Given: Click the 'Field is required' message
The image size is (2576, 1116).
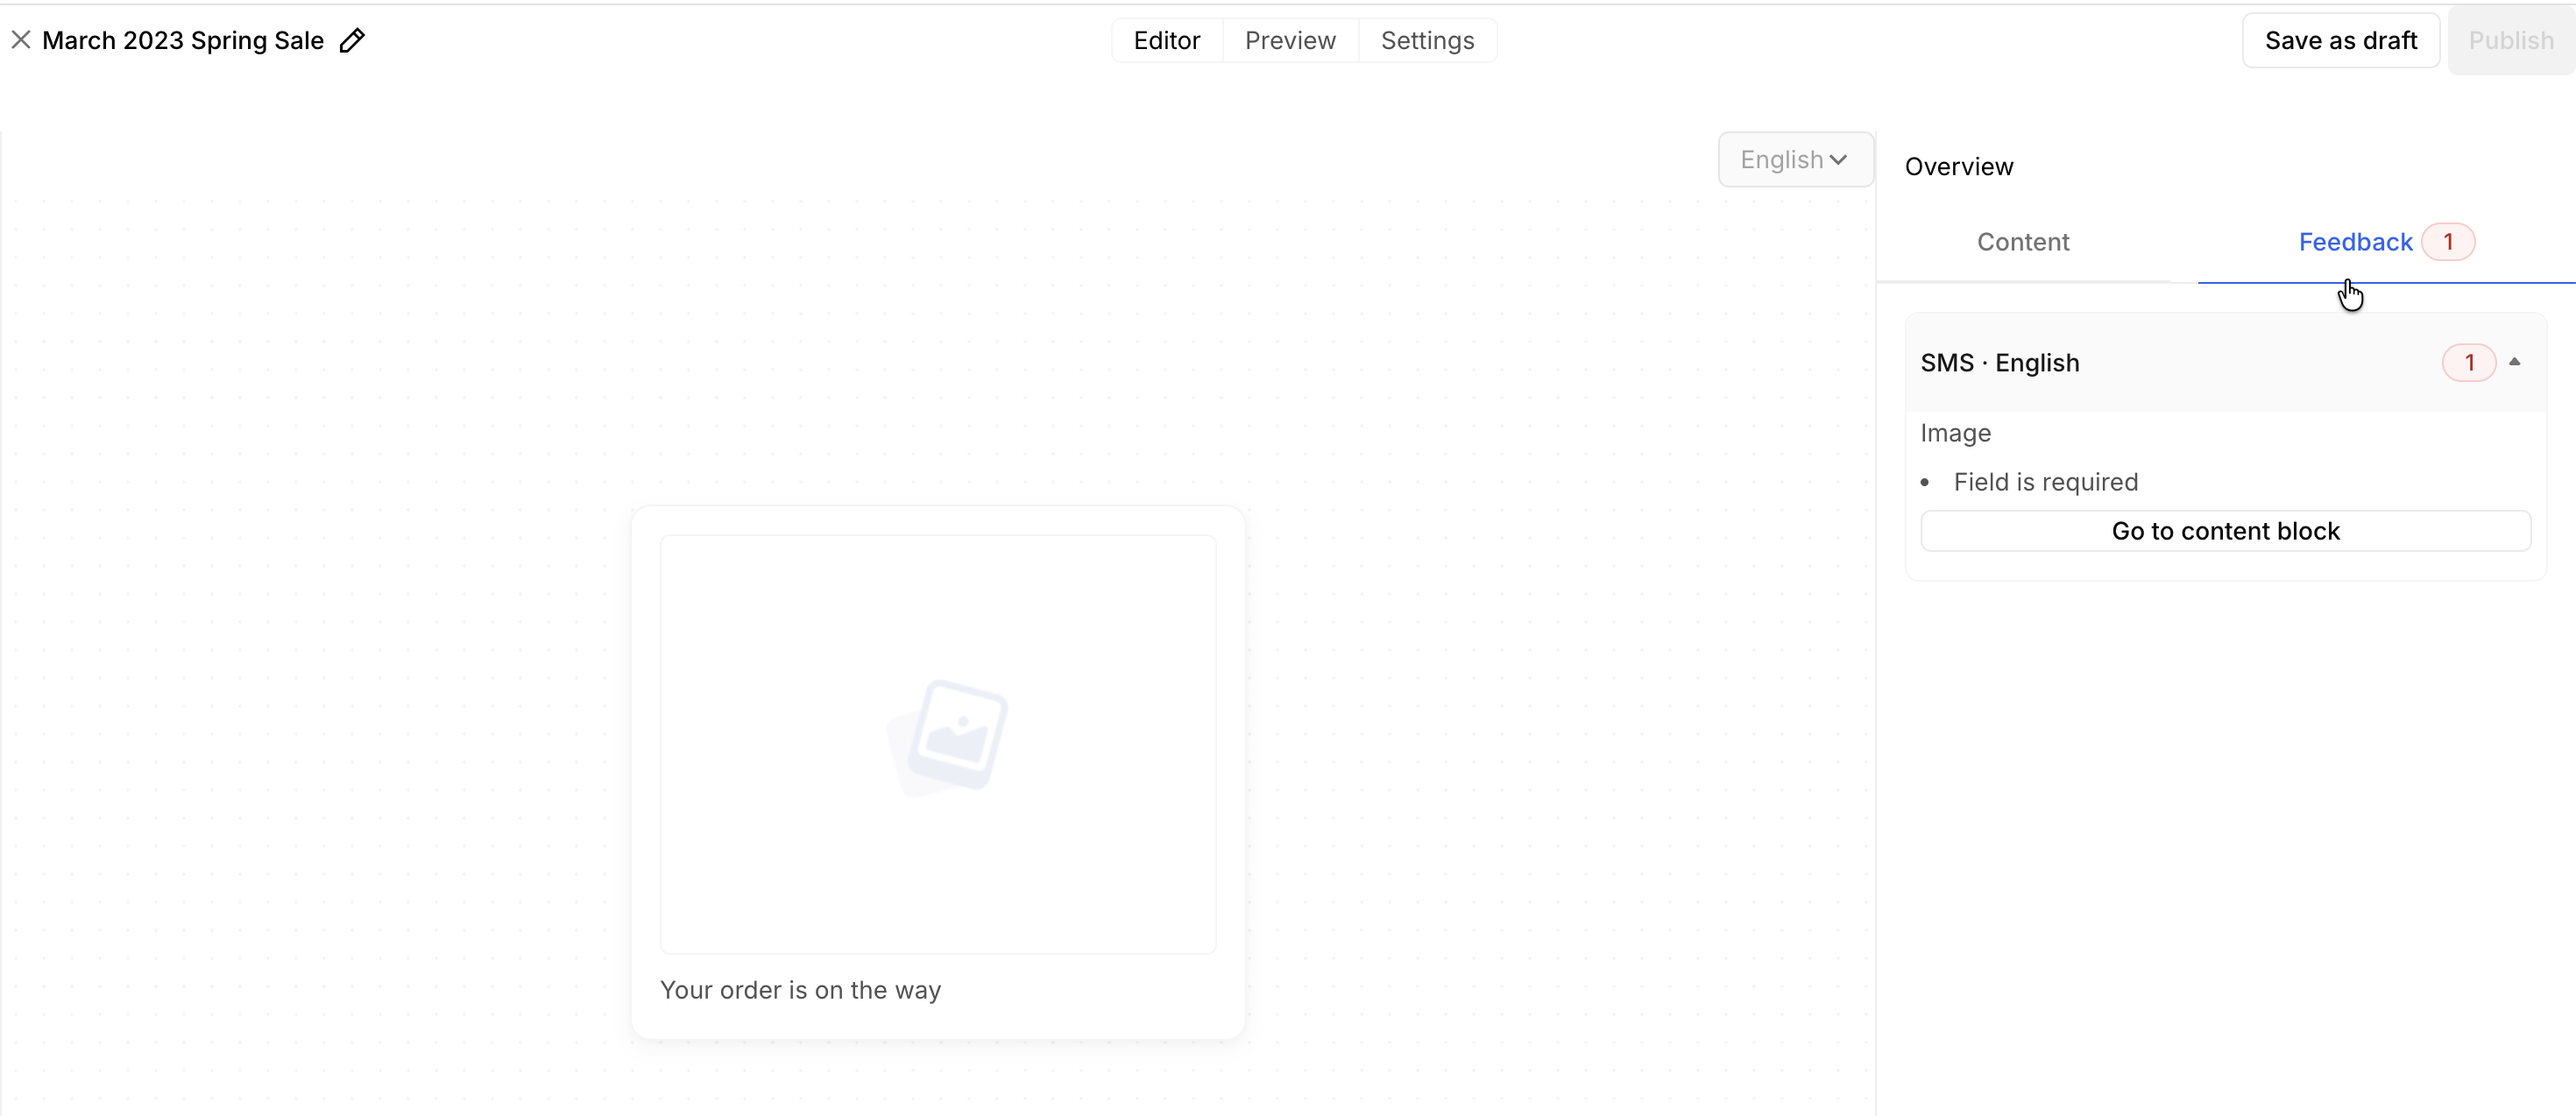Looking at the screenshot, I should pos(2045,482).
